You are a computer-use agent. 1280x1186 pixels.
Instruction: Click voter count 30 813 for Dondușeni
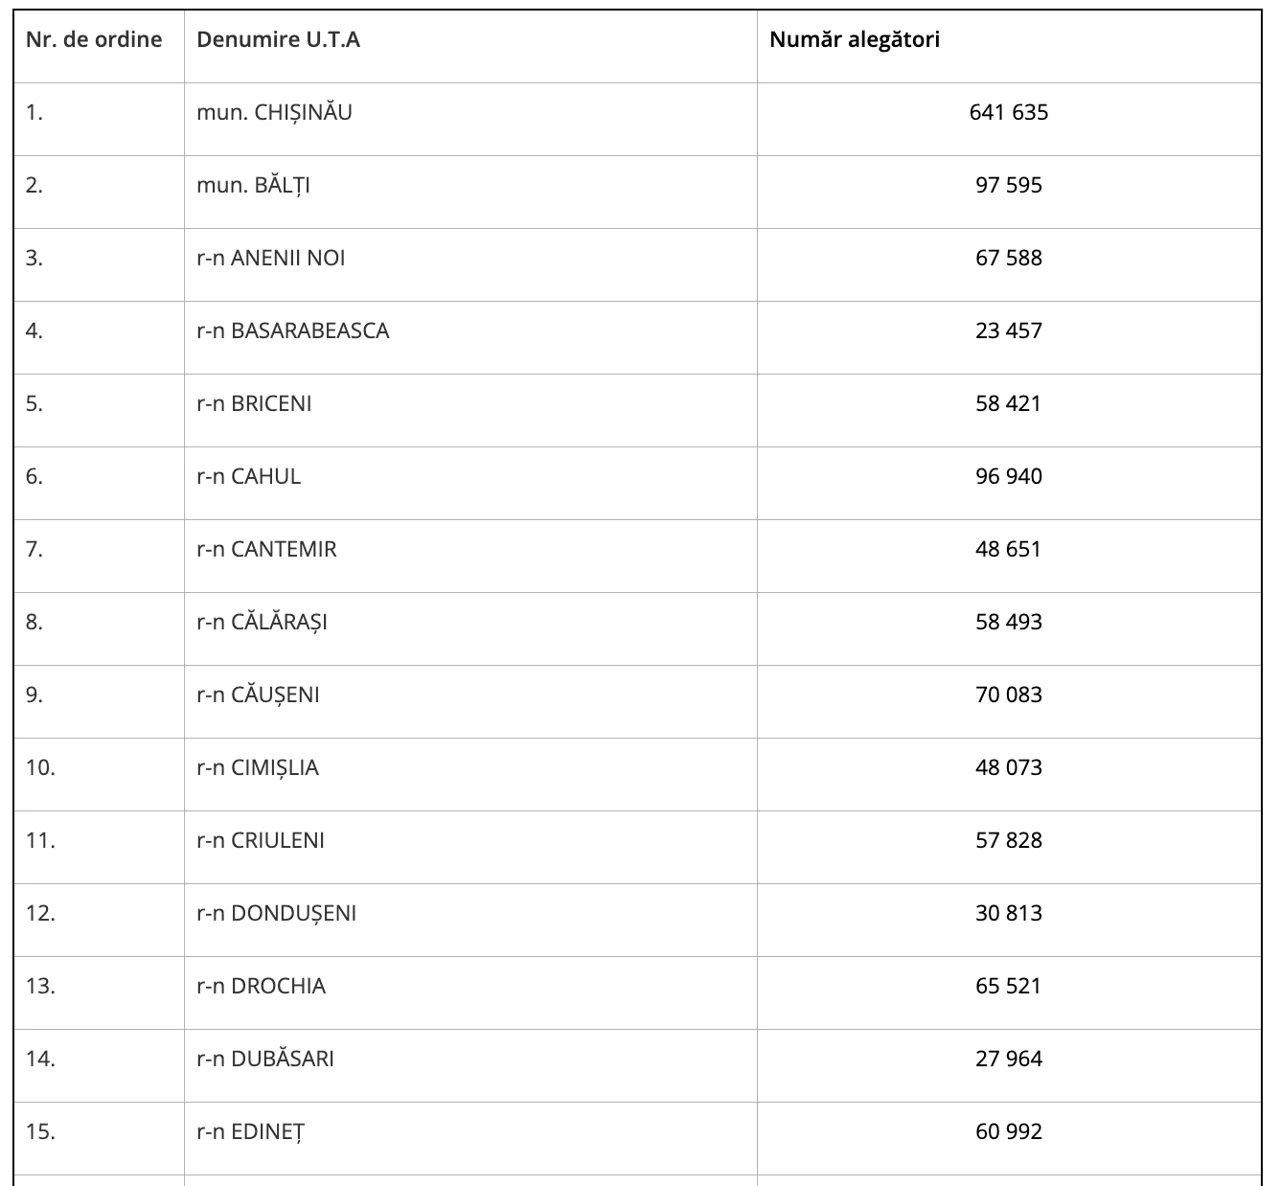(1008, 913)
